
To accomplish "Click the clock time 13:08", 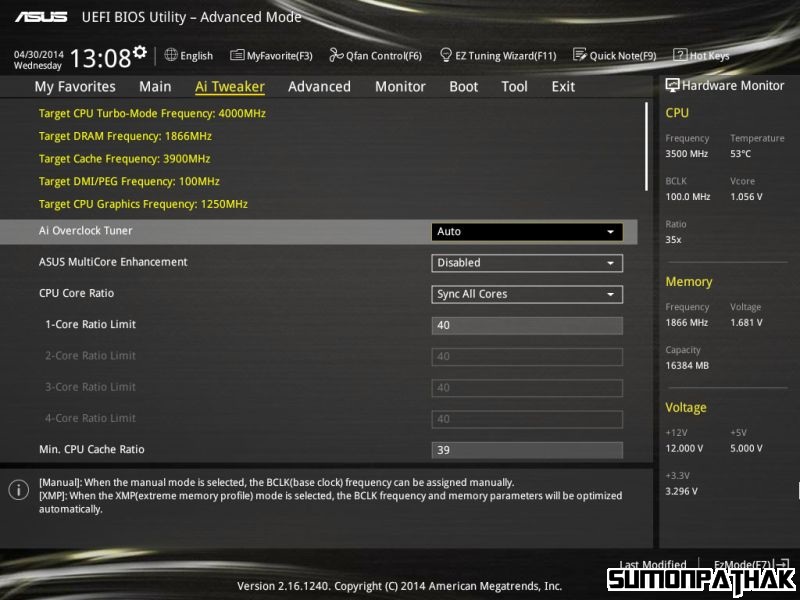I will pos(101,58).
